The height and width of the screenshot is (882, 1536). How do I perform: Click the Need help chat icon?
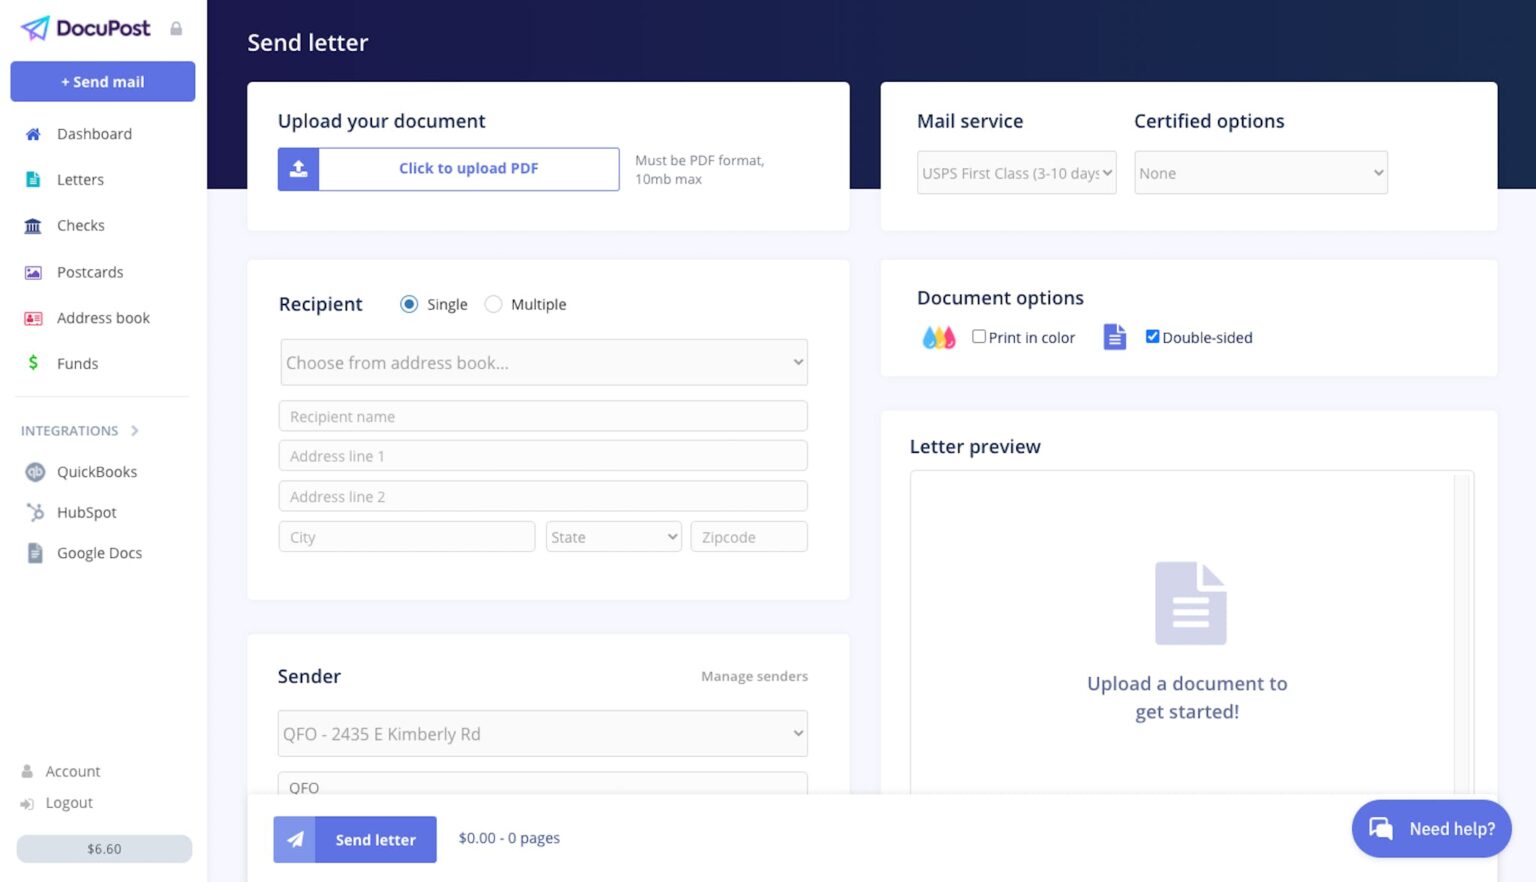1381,829
